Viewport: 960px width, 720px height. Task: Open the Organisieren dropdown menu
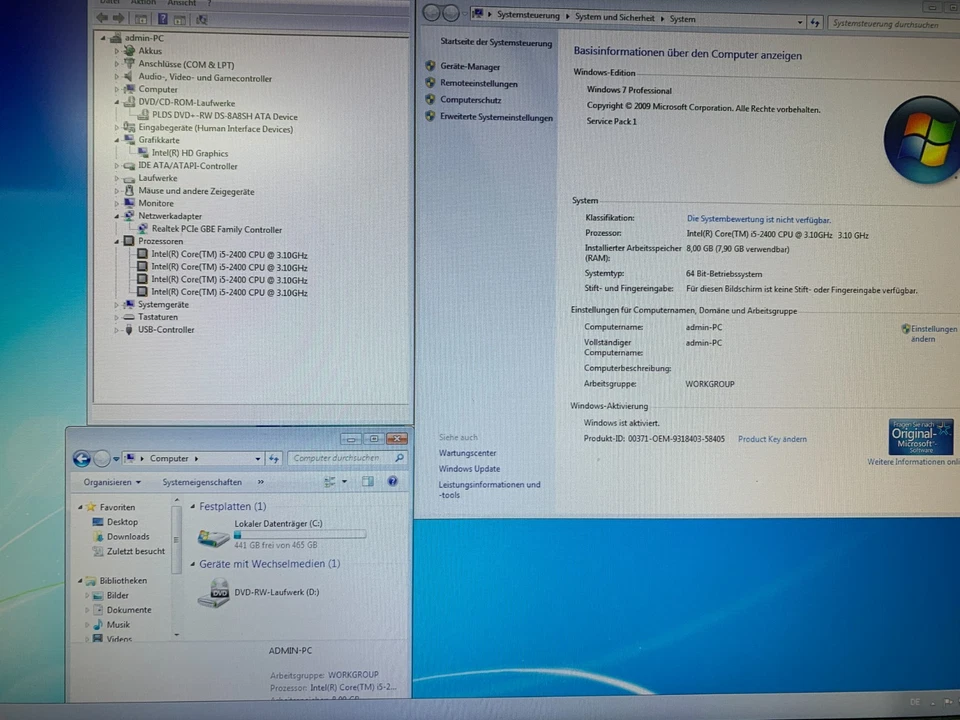click(112, 482)
